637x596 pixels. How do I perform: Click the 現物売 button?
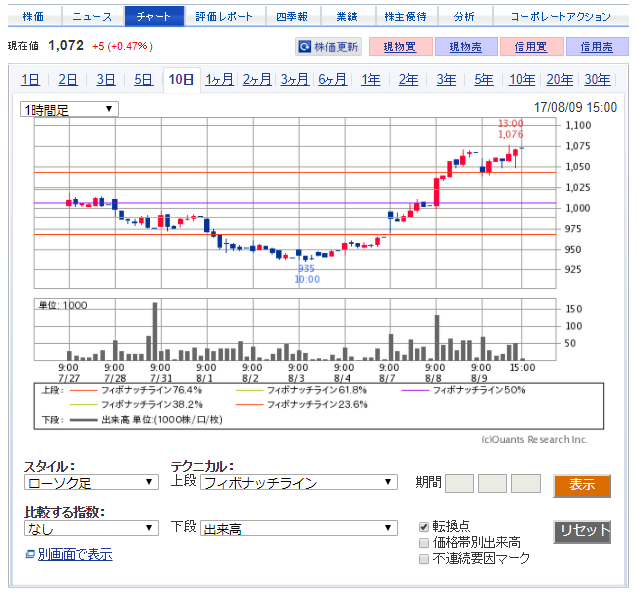[466, 47]
